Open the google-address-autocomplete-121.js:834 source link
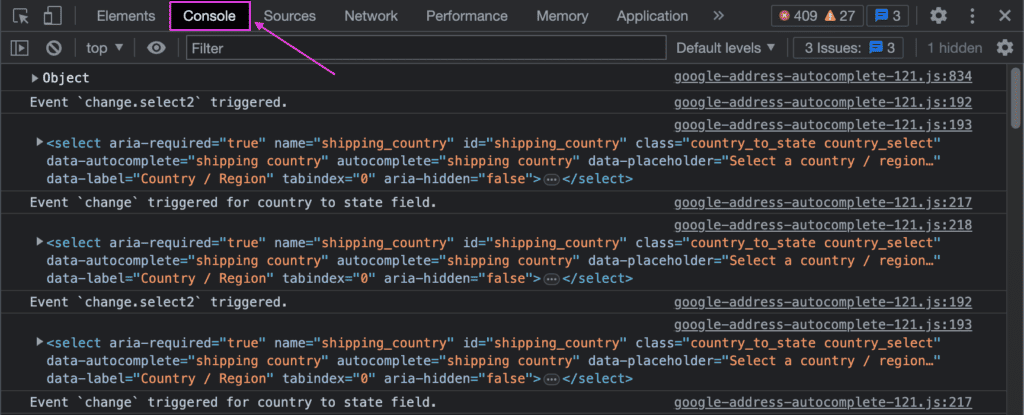Image resolution: width=1024 pixels, height=415 pixels. point(822,77)
